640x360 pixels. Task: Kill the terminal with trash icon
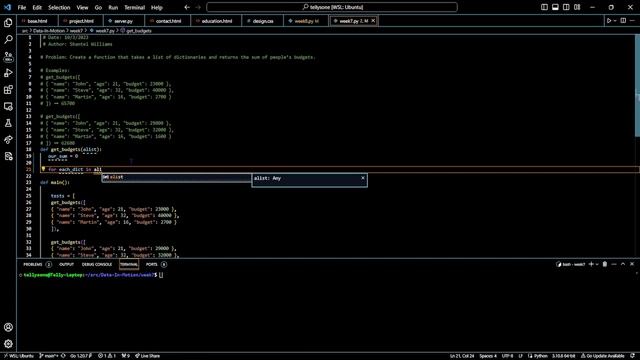coord(605,264)
